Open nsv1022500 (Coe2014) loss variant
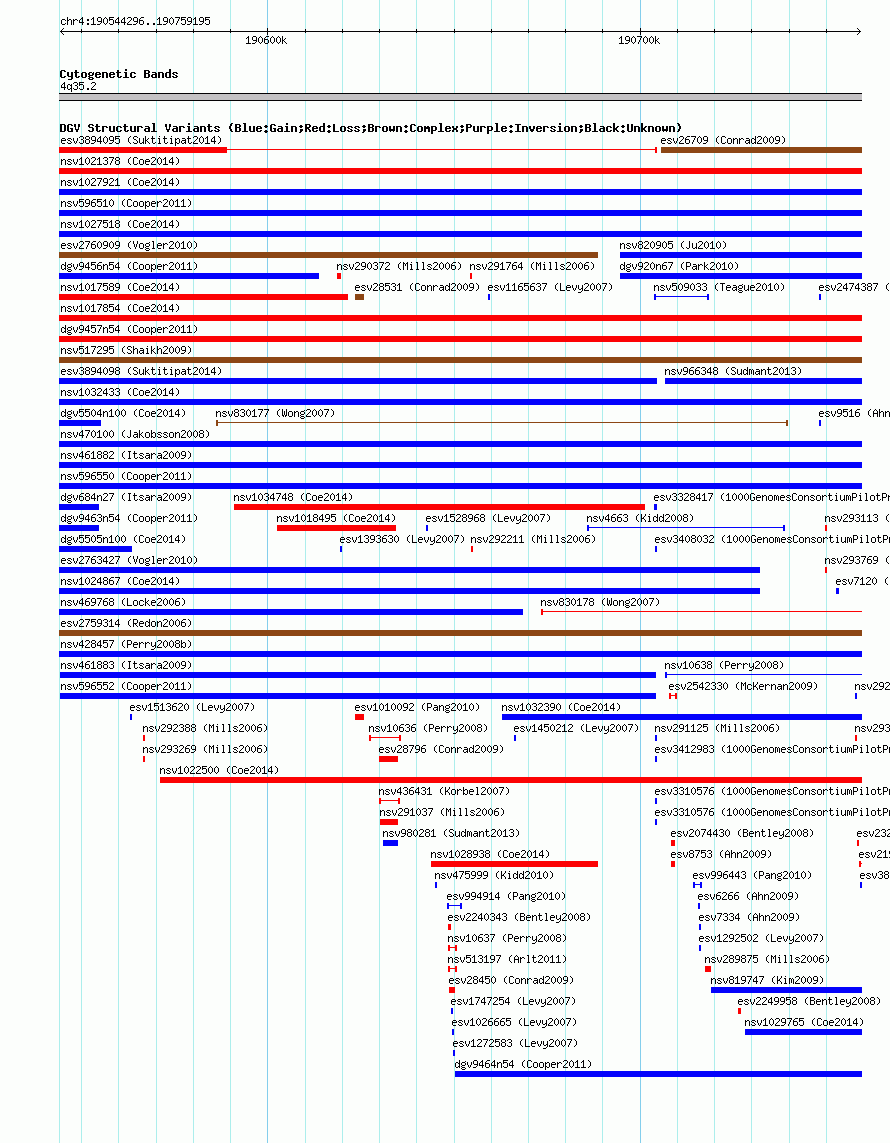 tap(511, 780)
